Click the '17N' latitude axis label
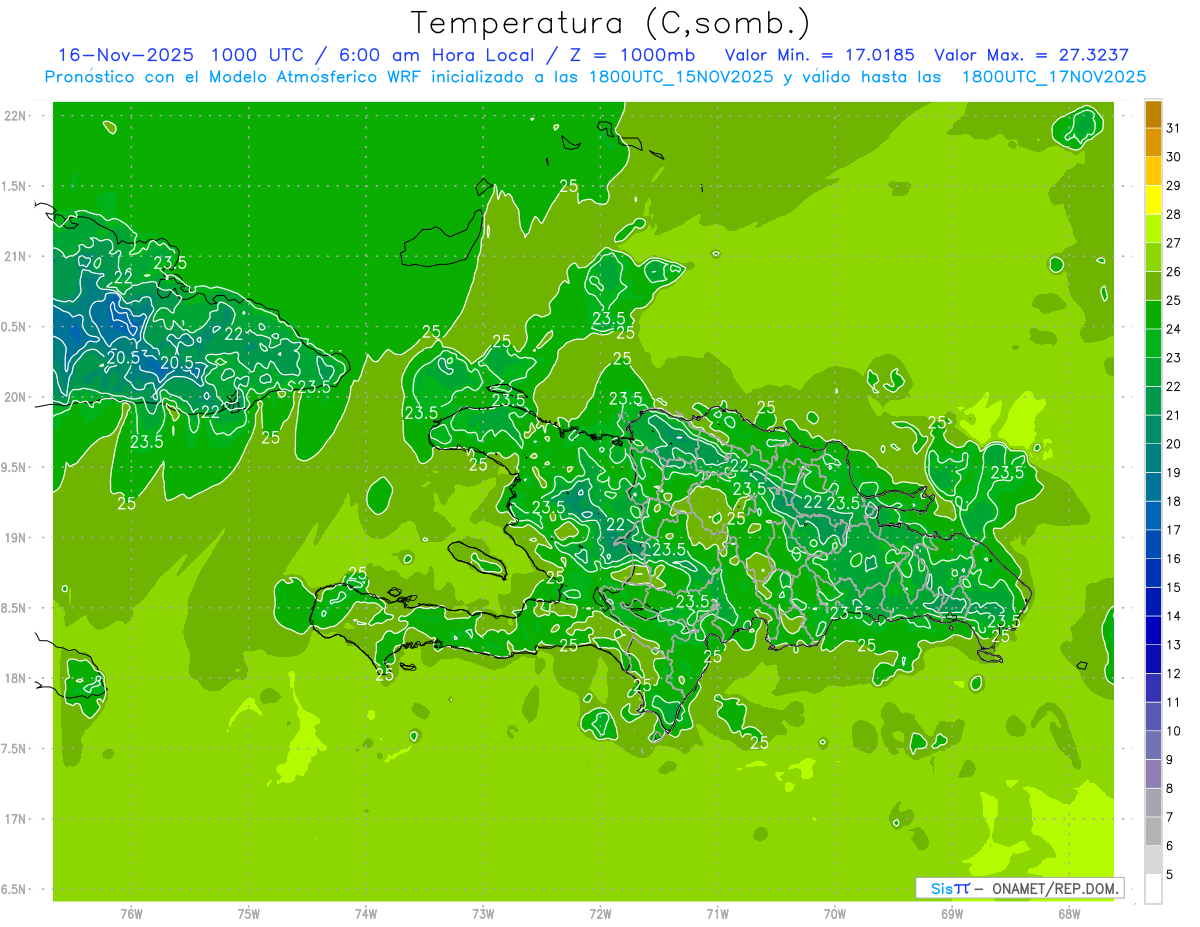This screenshot has height=927, width=1200. [17, 819]
